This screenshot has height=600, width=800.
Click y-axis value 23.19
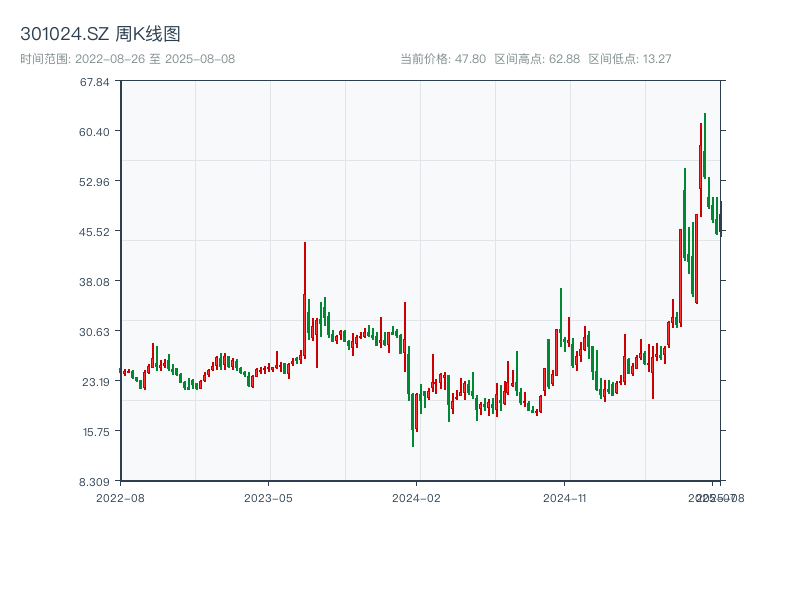pos(96,382)
